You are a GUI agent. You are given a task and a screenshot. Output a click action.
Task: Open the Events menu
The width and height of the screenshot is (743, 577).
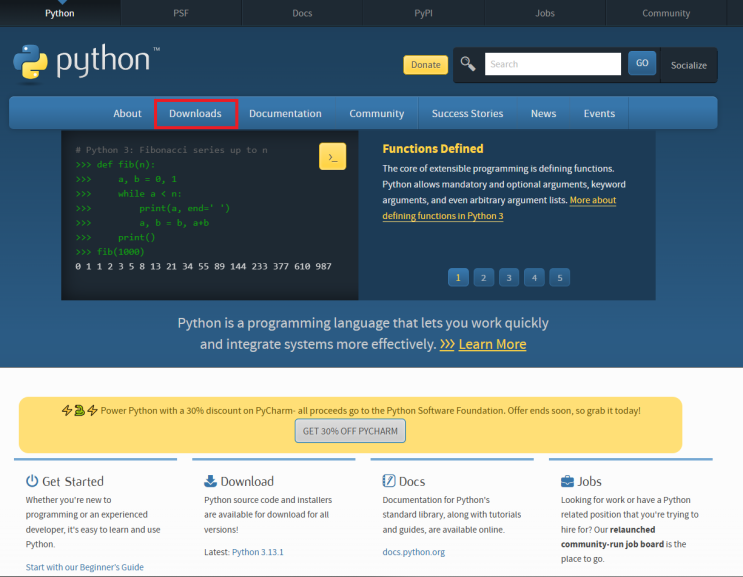coord(599,114)
